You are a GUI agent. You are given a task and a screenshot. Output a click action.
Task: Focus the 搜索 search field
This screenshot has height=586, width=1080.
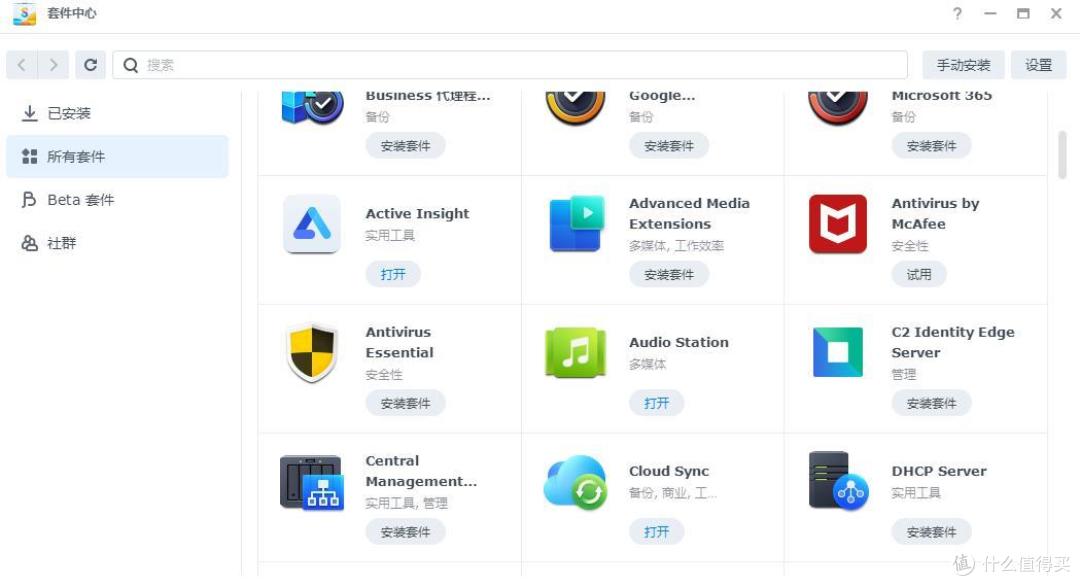[x=510, y=65]
